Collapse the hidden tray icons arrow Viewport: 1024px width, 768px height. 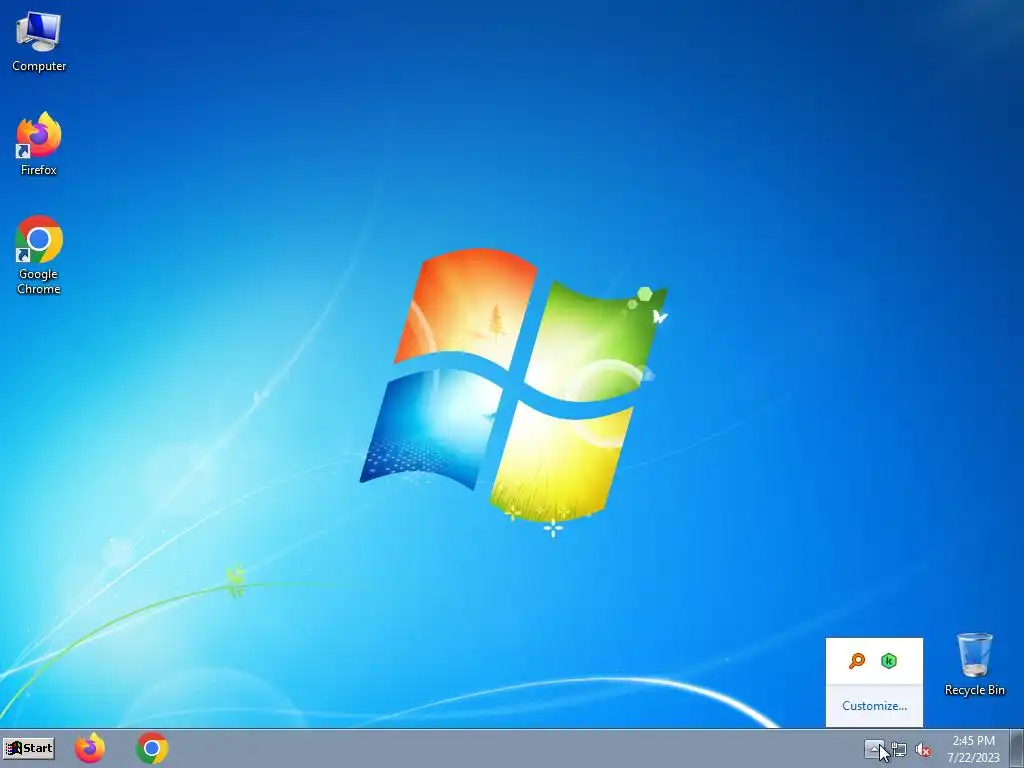(874, 749)
